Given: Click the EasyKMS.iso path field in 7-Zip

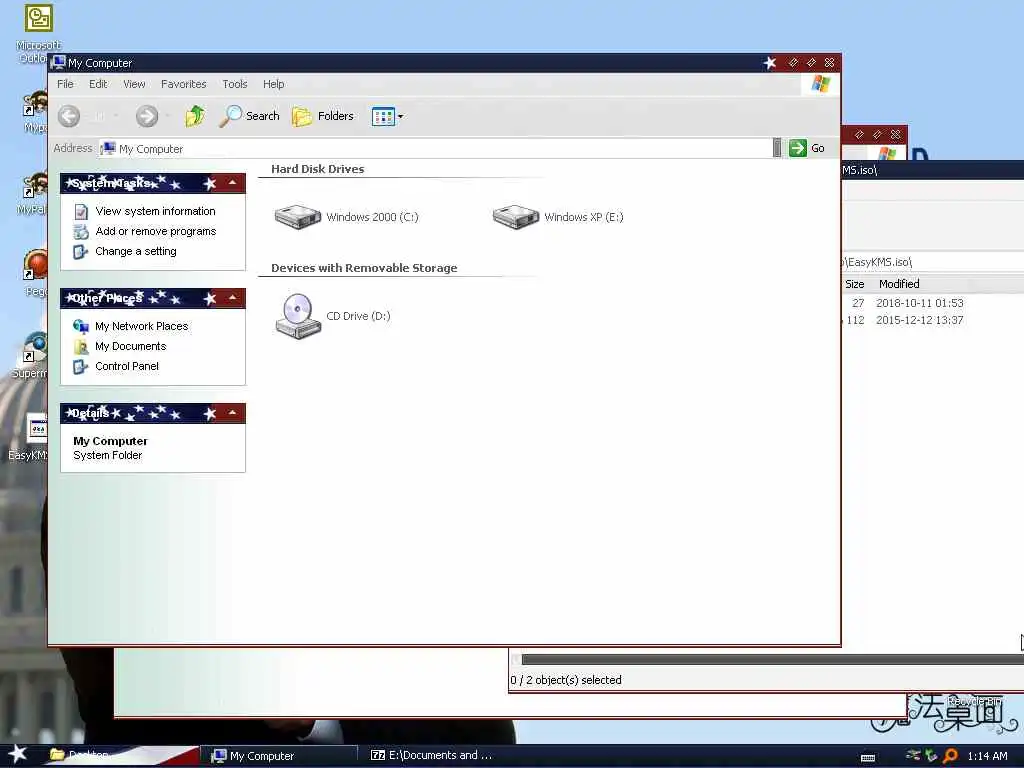Looking at the screenshot, I should pyautogui.click(x=933, y=262).
